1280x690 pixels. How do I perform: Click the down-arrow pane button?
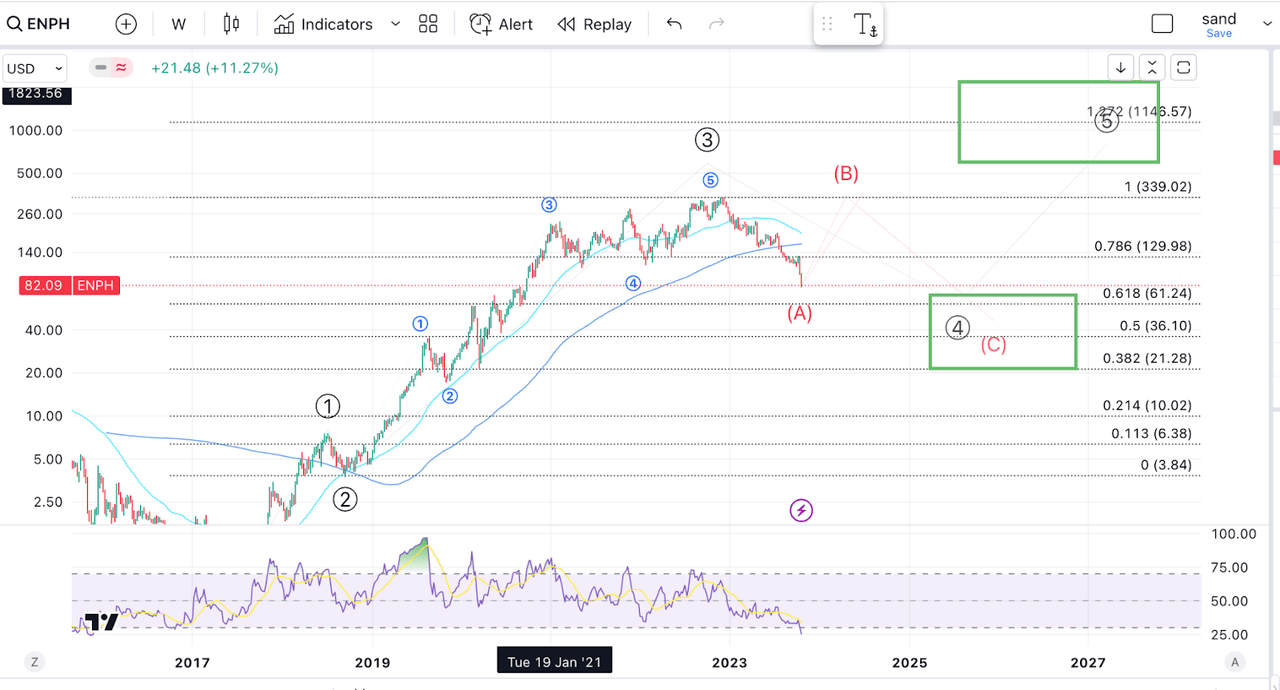tap(1121, 68)
